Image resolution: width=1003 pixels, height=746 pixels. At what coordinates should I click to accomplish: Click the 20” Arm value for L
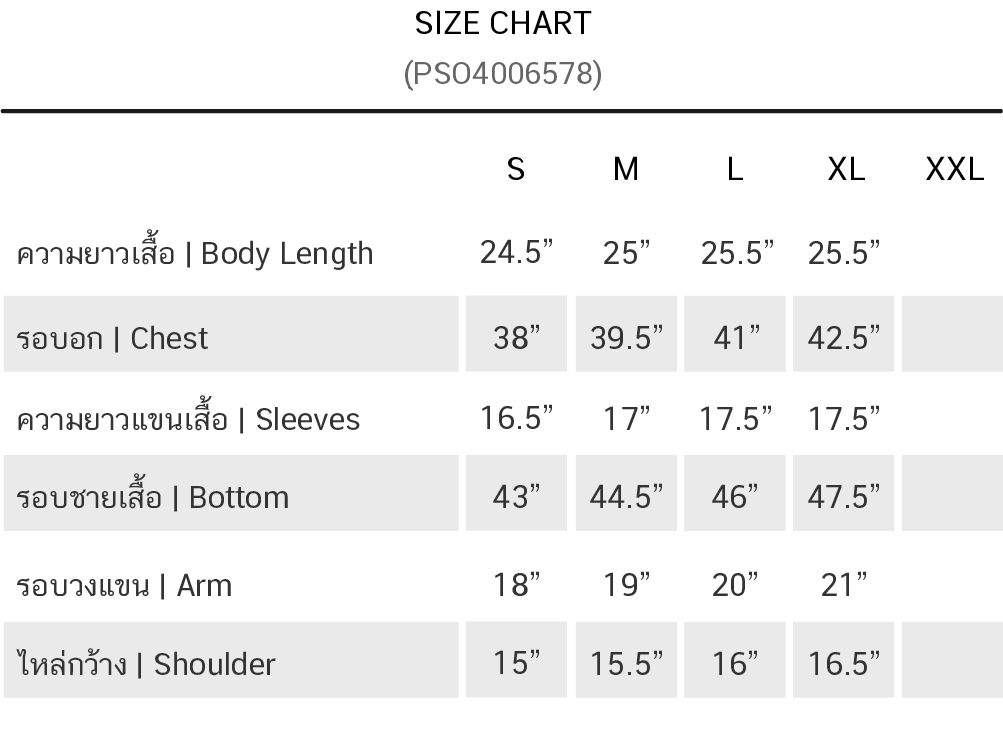pos(735,585)
